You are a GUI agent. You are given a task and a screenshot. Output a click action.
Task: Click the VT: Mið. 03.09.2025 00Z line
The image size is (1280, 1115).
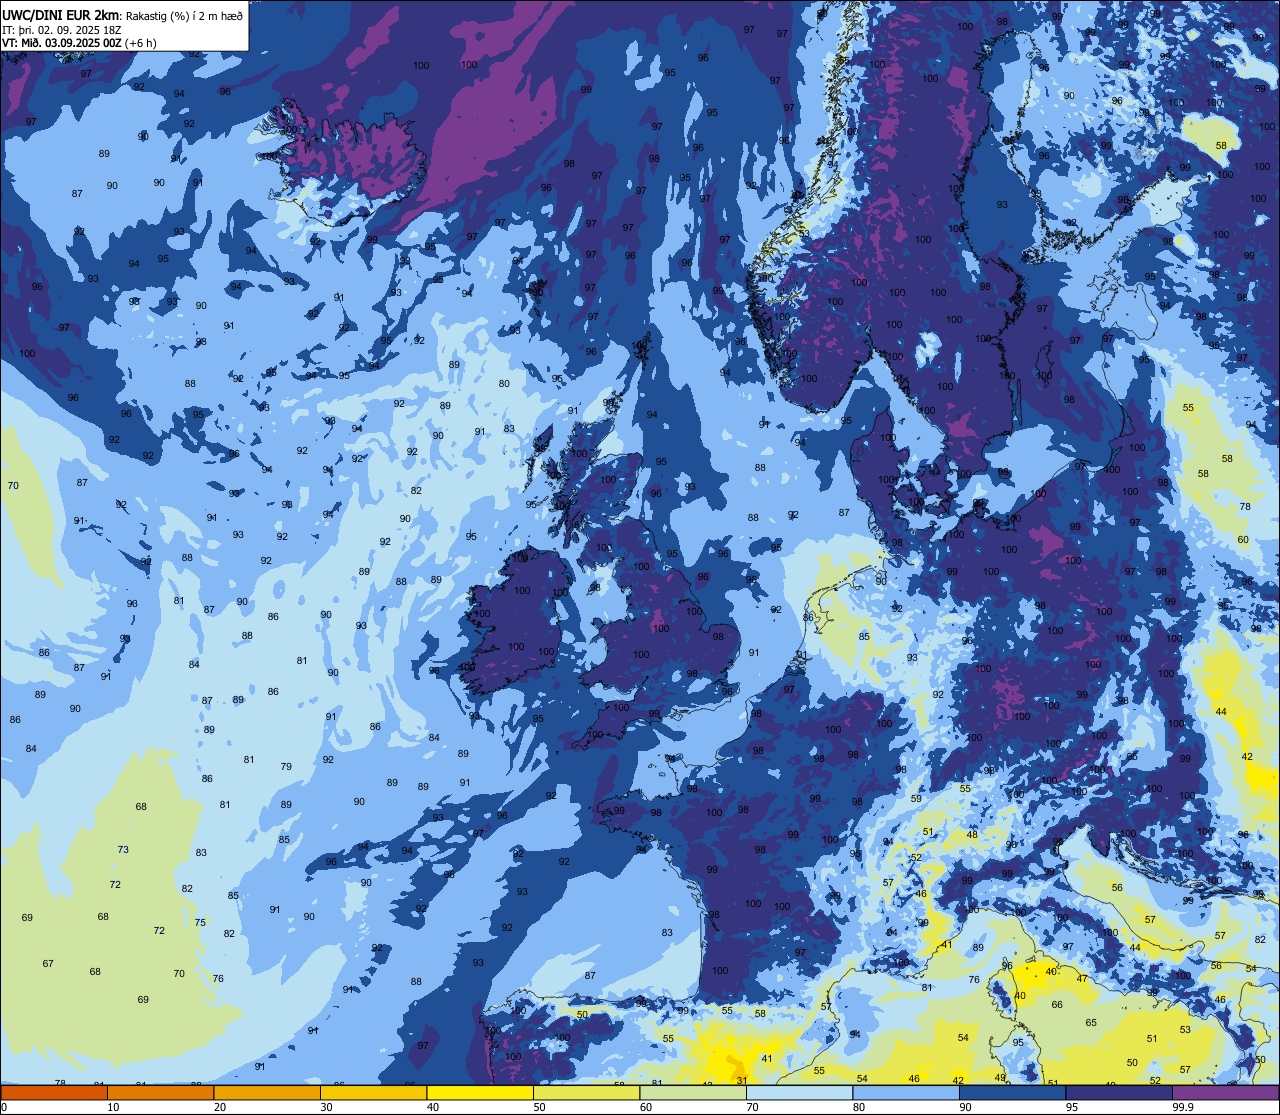(63, 42)
